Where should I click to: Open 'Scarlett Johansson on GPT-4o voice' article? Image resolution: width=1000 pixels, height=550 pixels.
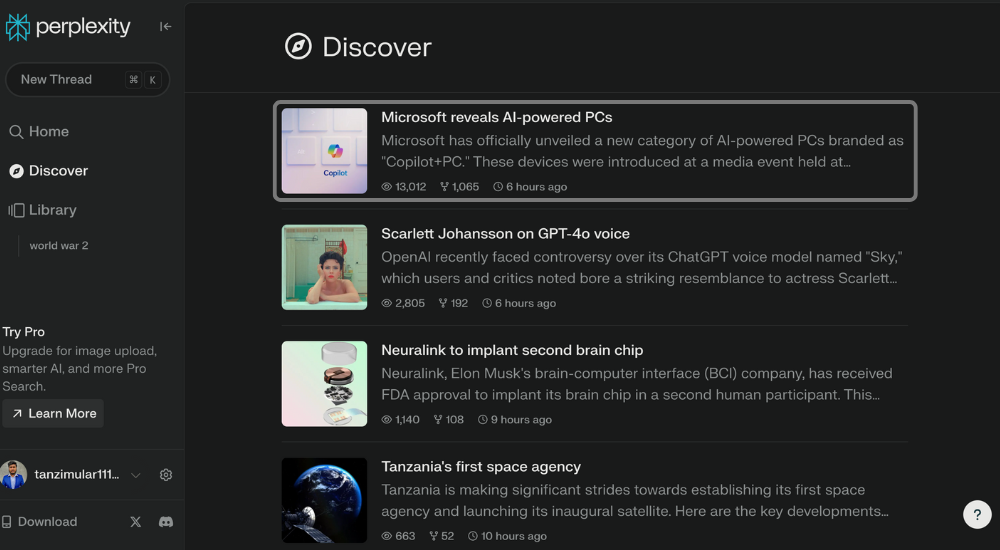point(505,234)
